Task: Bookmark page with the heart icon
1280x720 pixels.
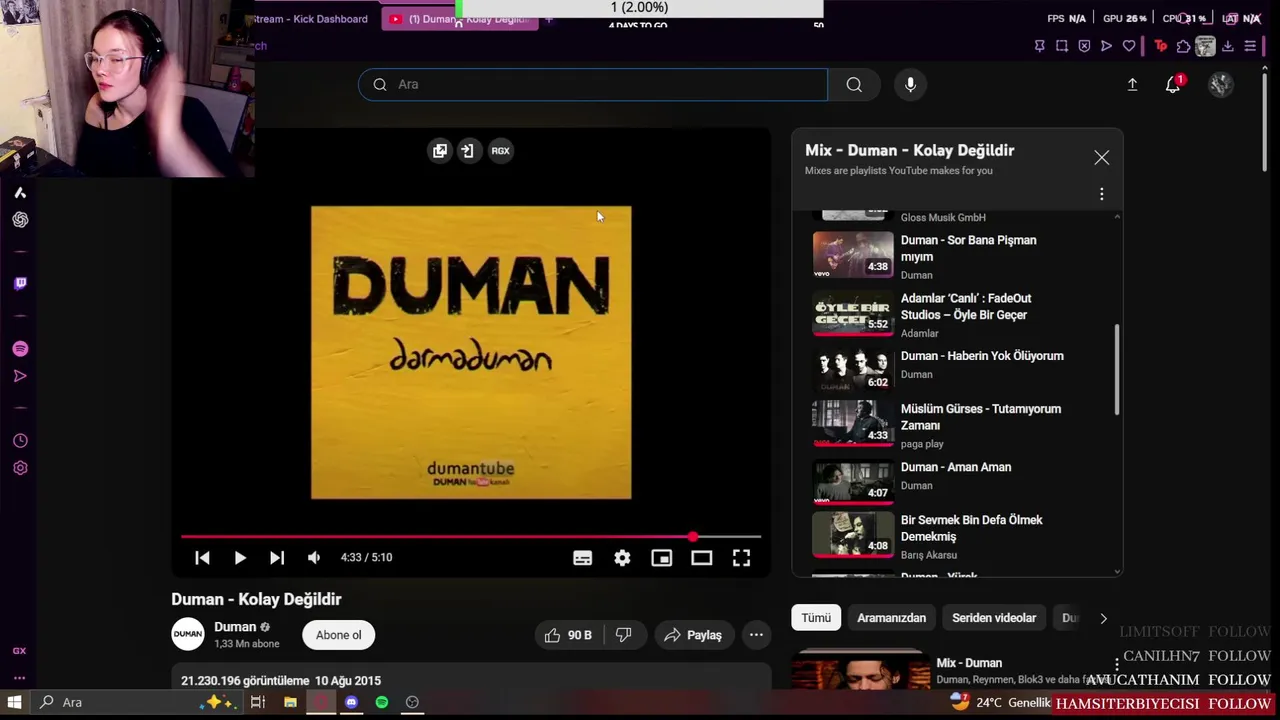Action: [x=1129, y=46]
